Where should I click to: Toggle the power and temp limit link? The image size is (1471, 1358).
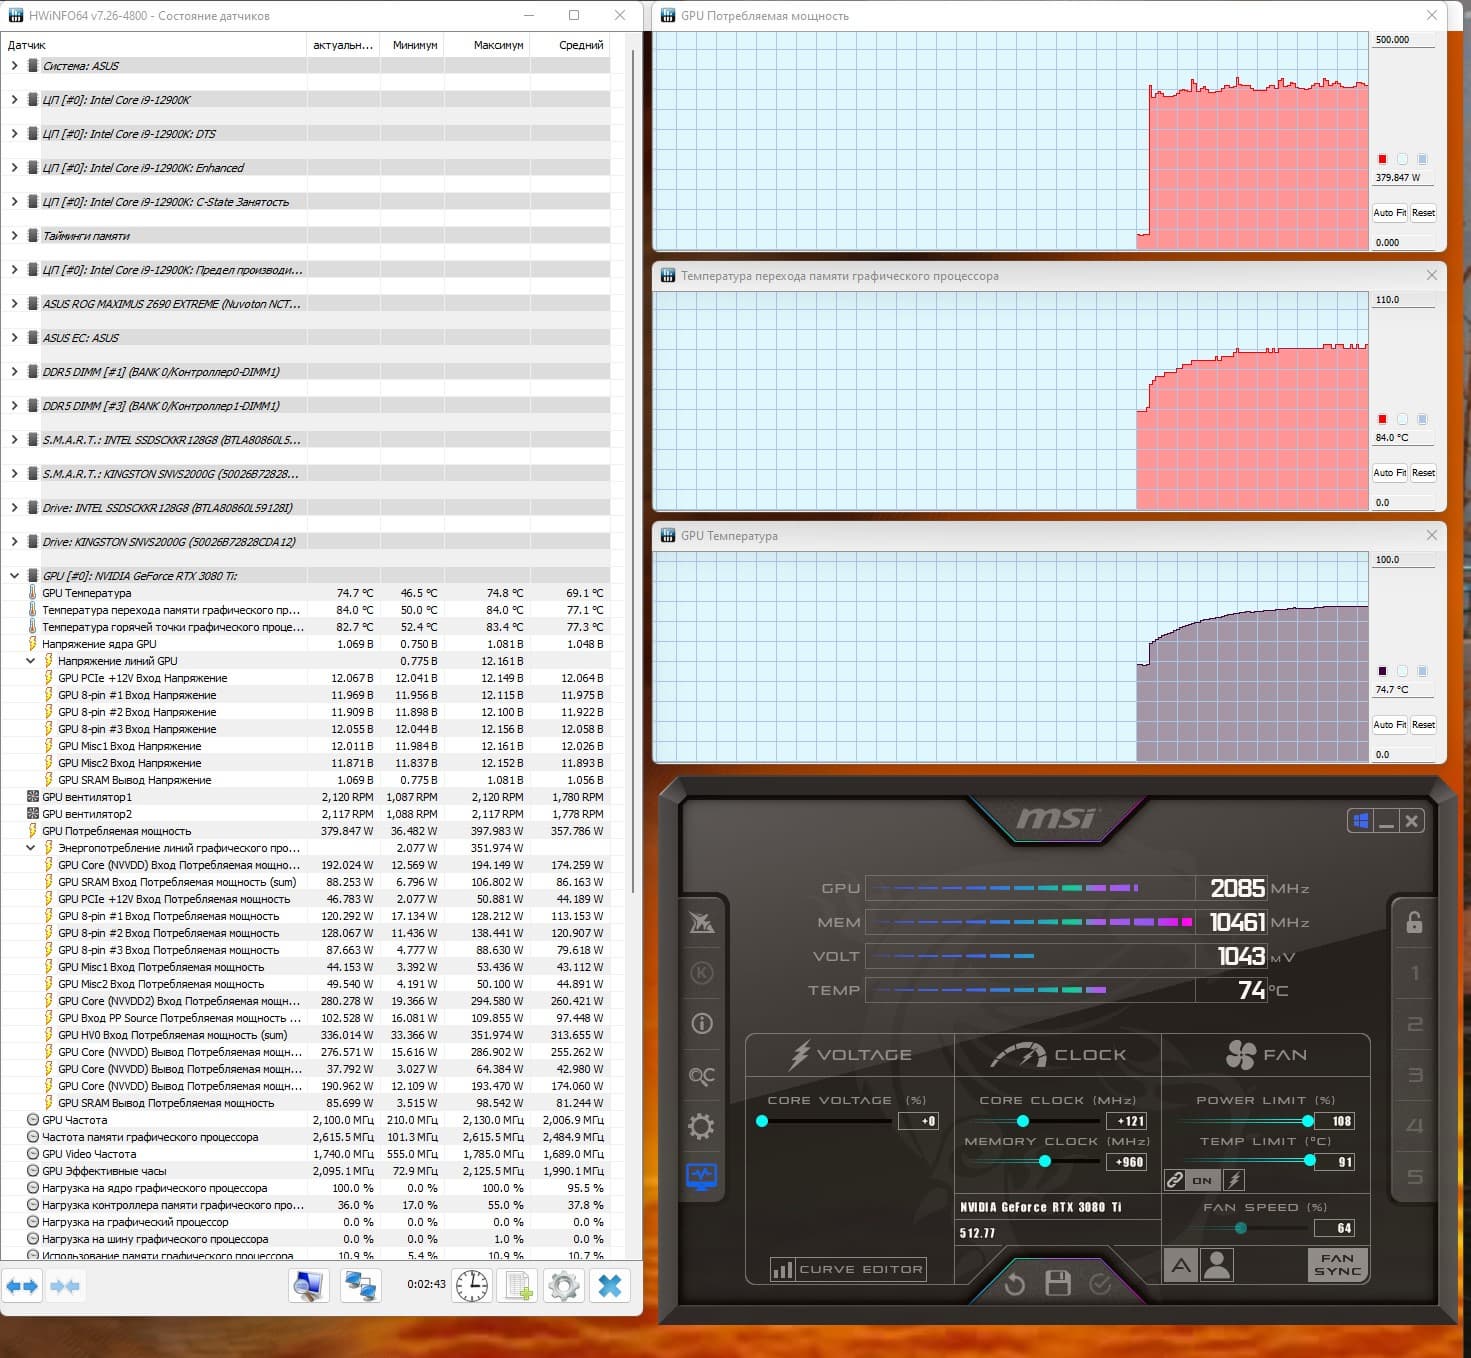(x=1175, y=1180)
